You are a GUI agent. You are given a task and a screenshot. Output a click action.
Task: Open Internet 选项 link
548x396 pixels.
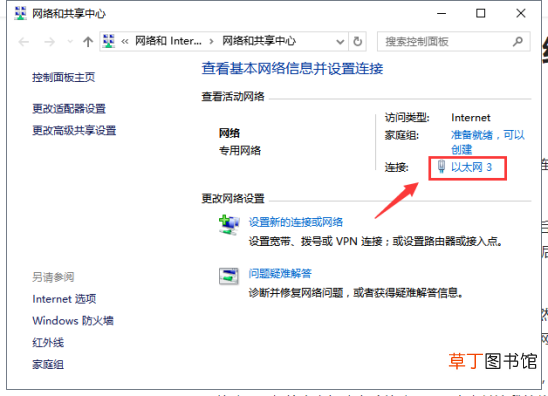coord(64,299)
